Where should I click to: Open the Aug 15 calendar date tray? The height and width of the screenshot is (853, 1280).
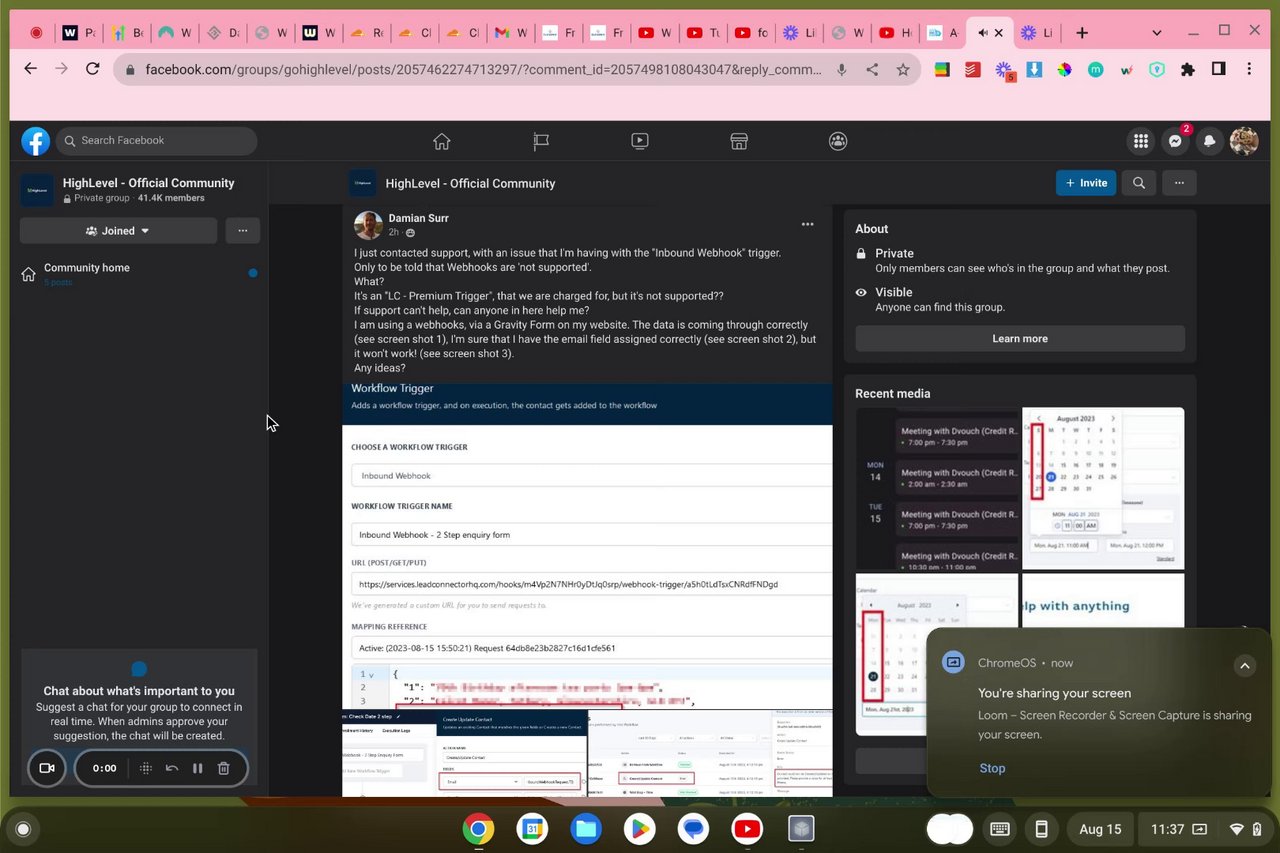[1100, 829]
